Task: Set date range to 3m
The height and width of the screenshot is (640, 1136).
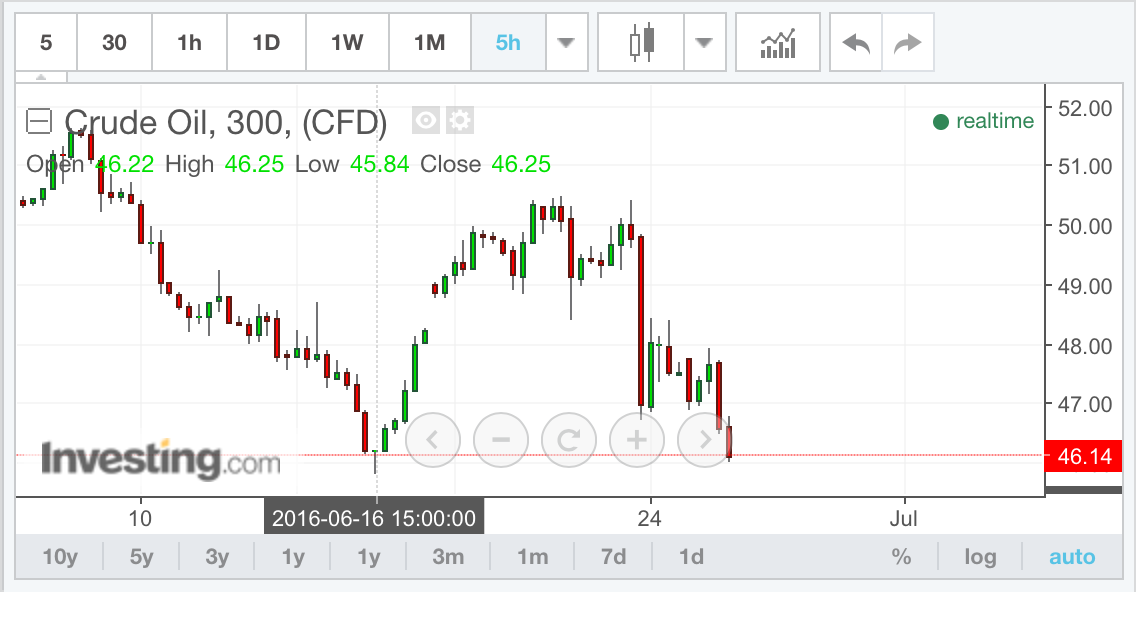Action: click(448, 557)
